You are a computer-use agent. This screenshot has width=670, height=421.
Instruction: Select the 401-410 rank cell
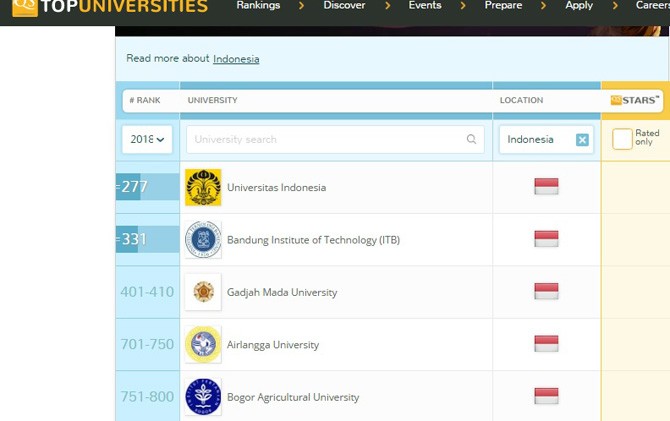coord(147,292)
